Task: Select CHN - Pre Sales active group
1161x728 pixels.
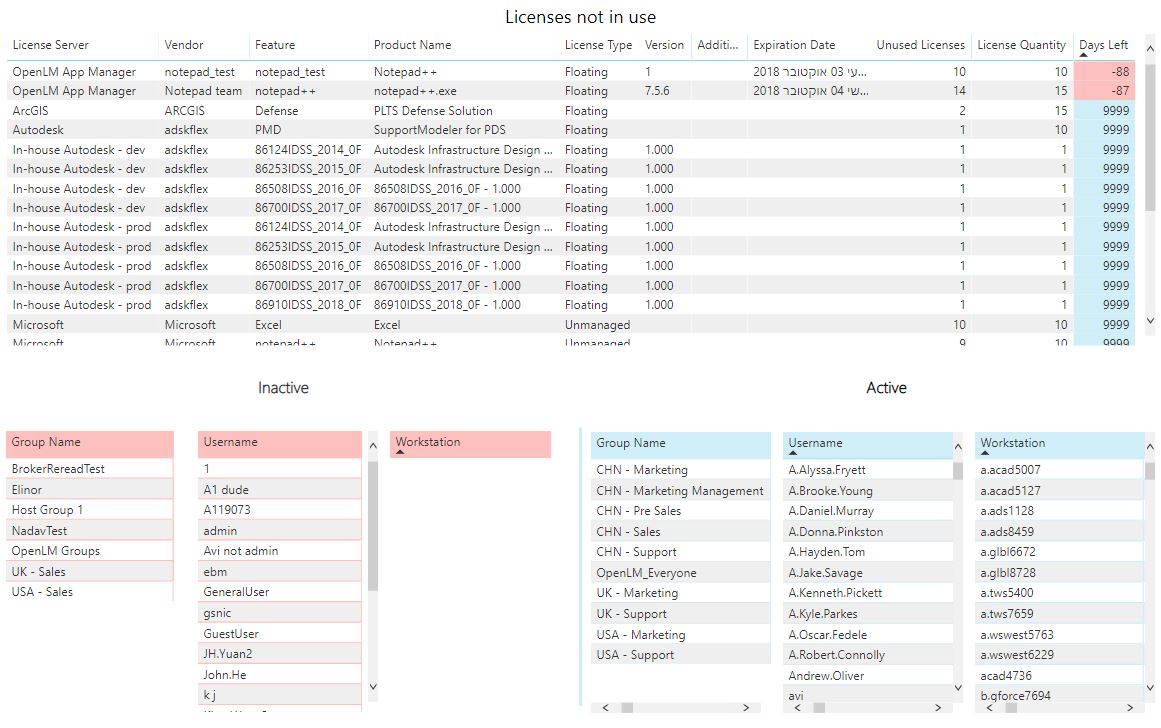Action: pyautogui.click(x=638, y=511)
